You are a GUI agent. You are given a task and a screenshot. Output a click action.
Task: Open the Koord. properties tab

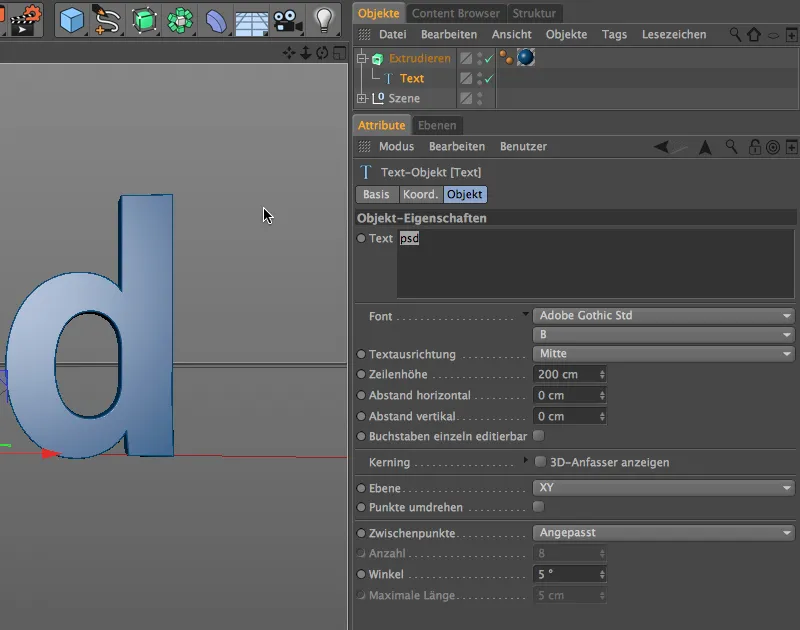coord(420,194)
